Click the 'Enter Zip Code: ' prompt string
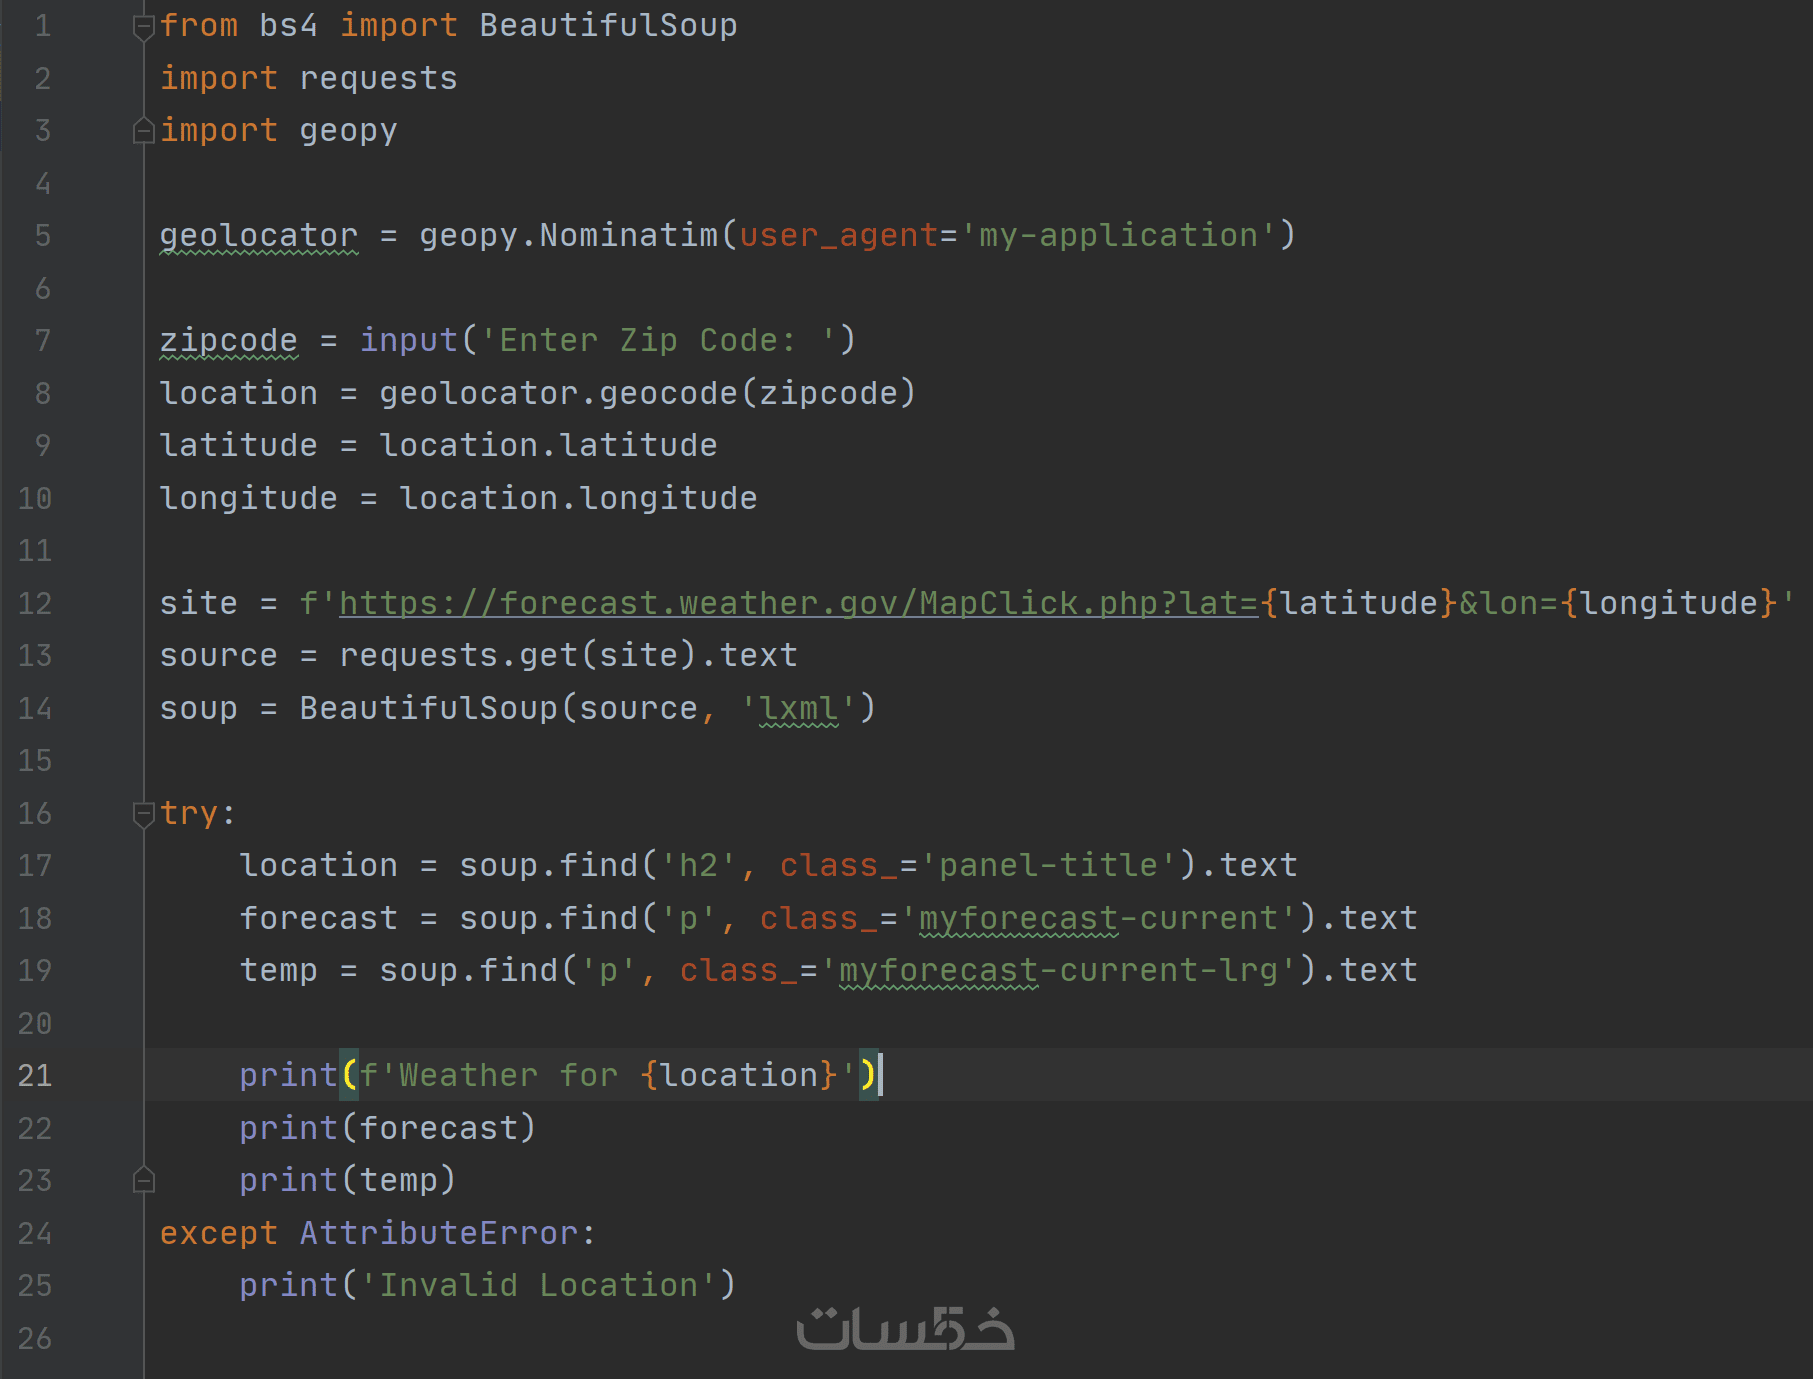Viewport: 1813px width, 1379px height. (659, 340)
